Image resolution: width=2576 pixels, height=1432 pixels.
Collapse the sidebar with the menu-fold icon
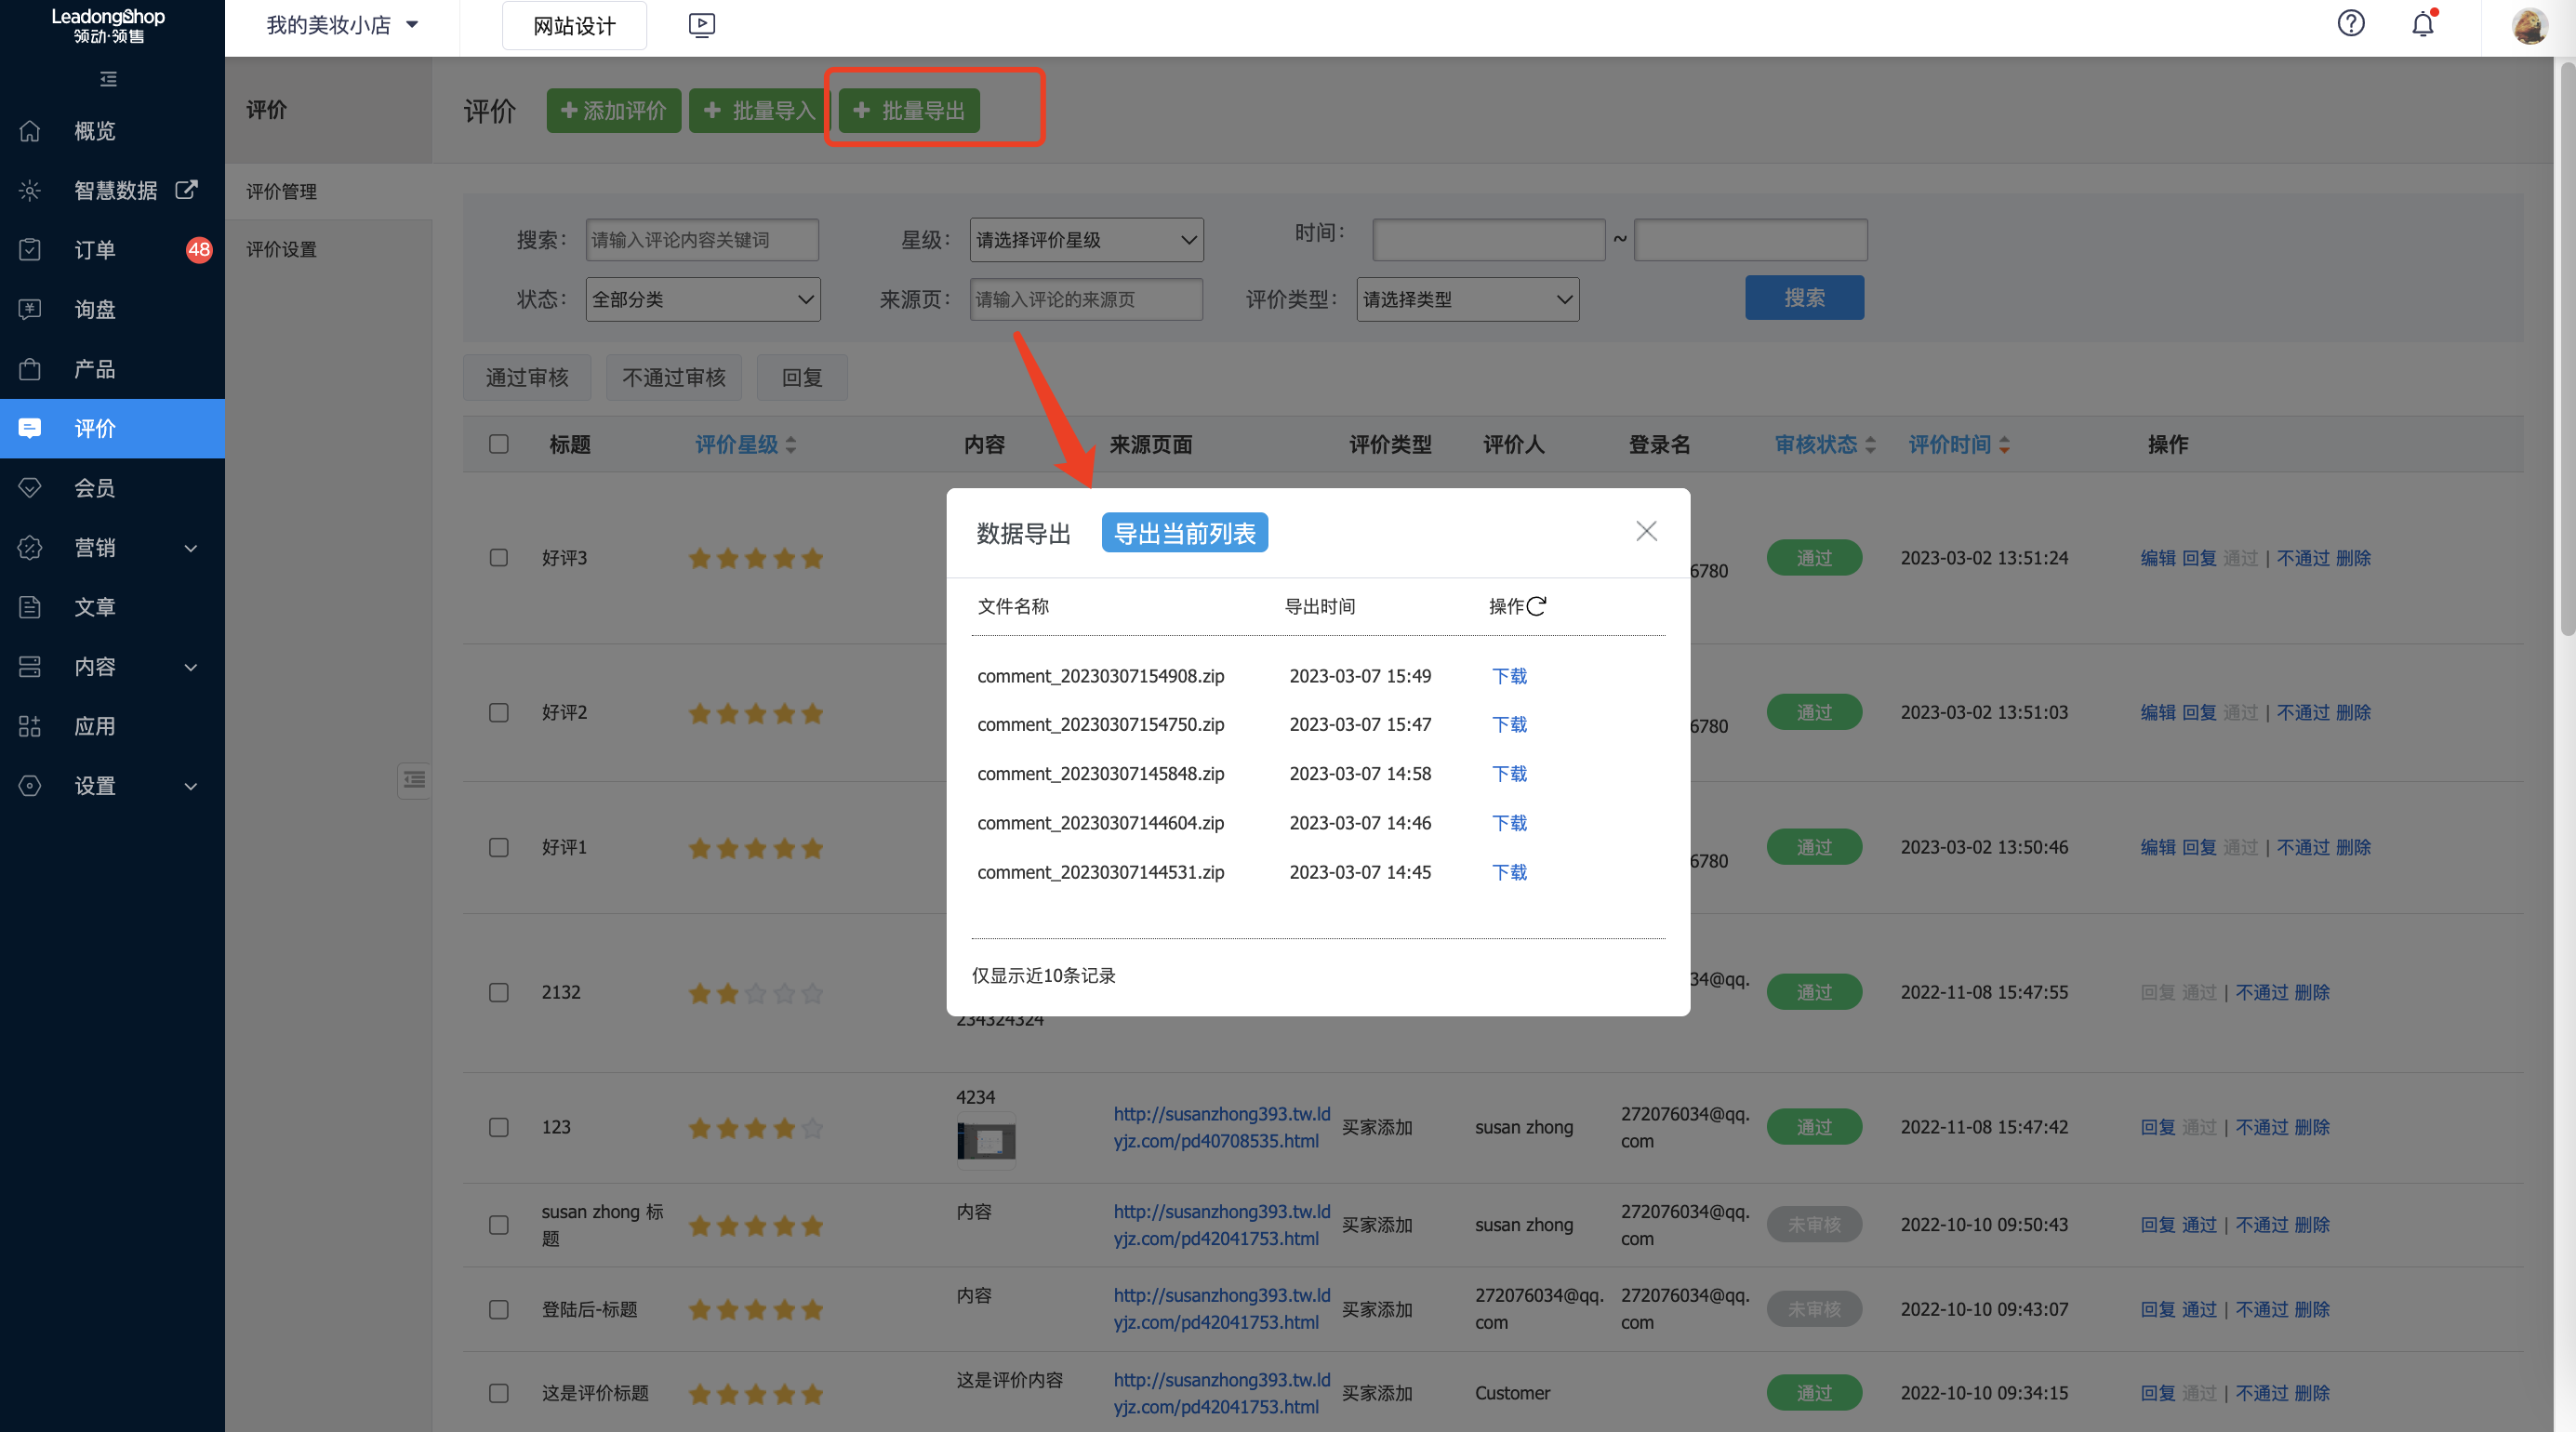click(x=109, y=79)
